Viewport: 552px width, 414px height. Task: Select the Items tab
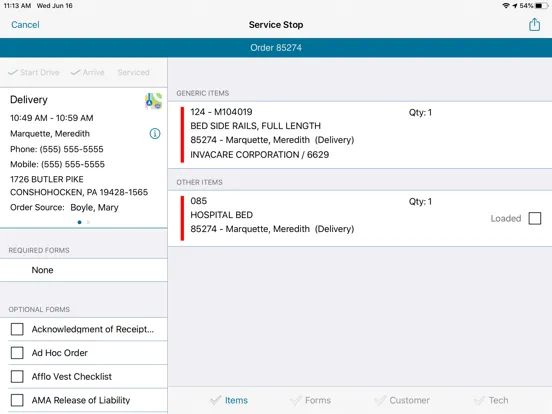click(229, 400)
